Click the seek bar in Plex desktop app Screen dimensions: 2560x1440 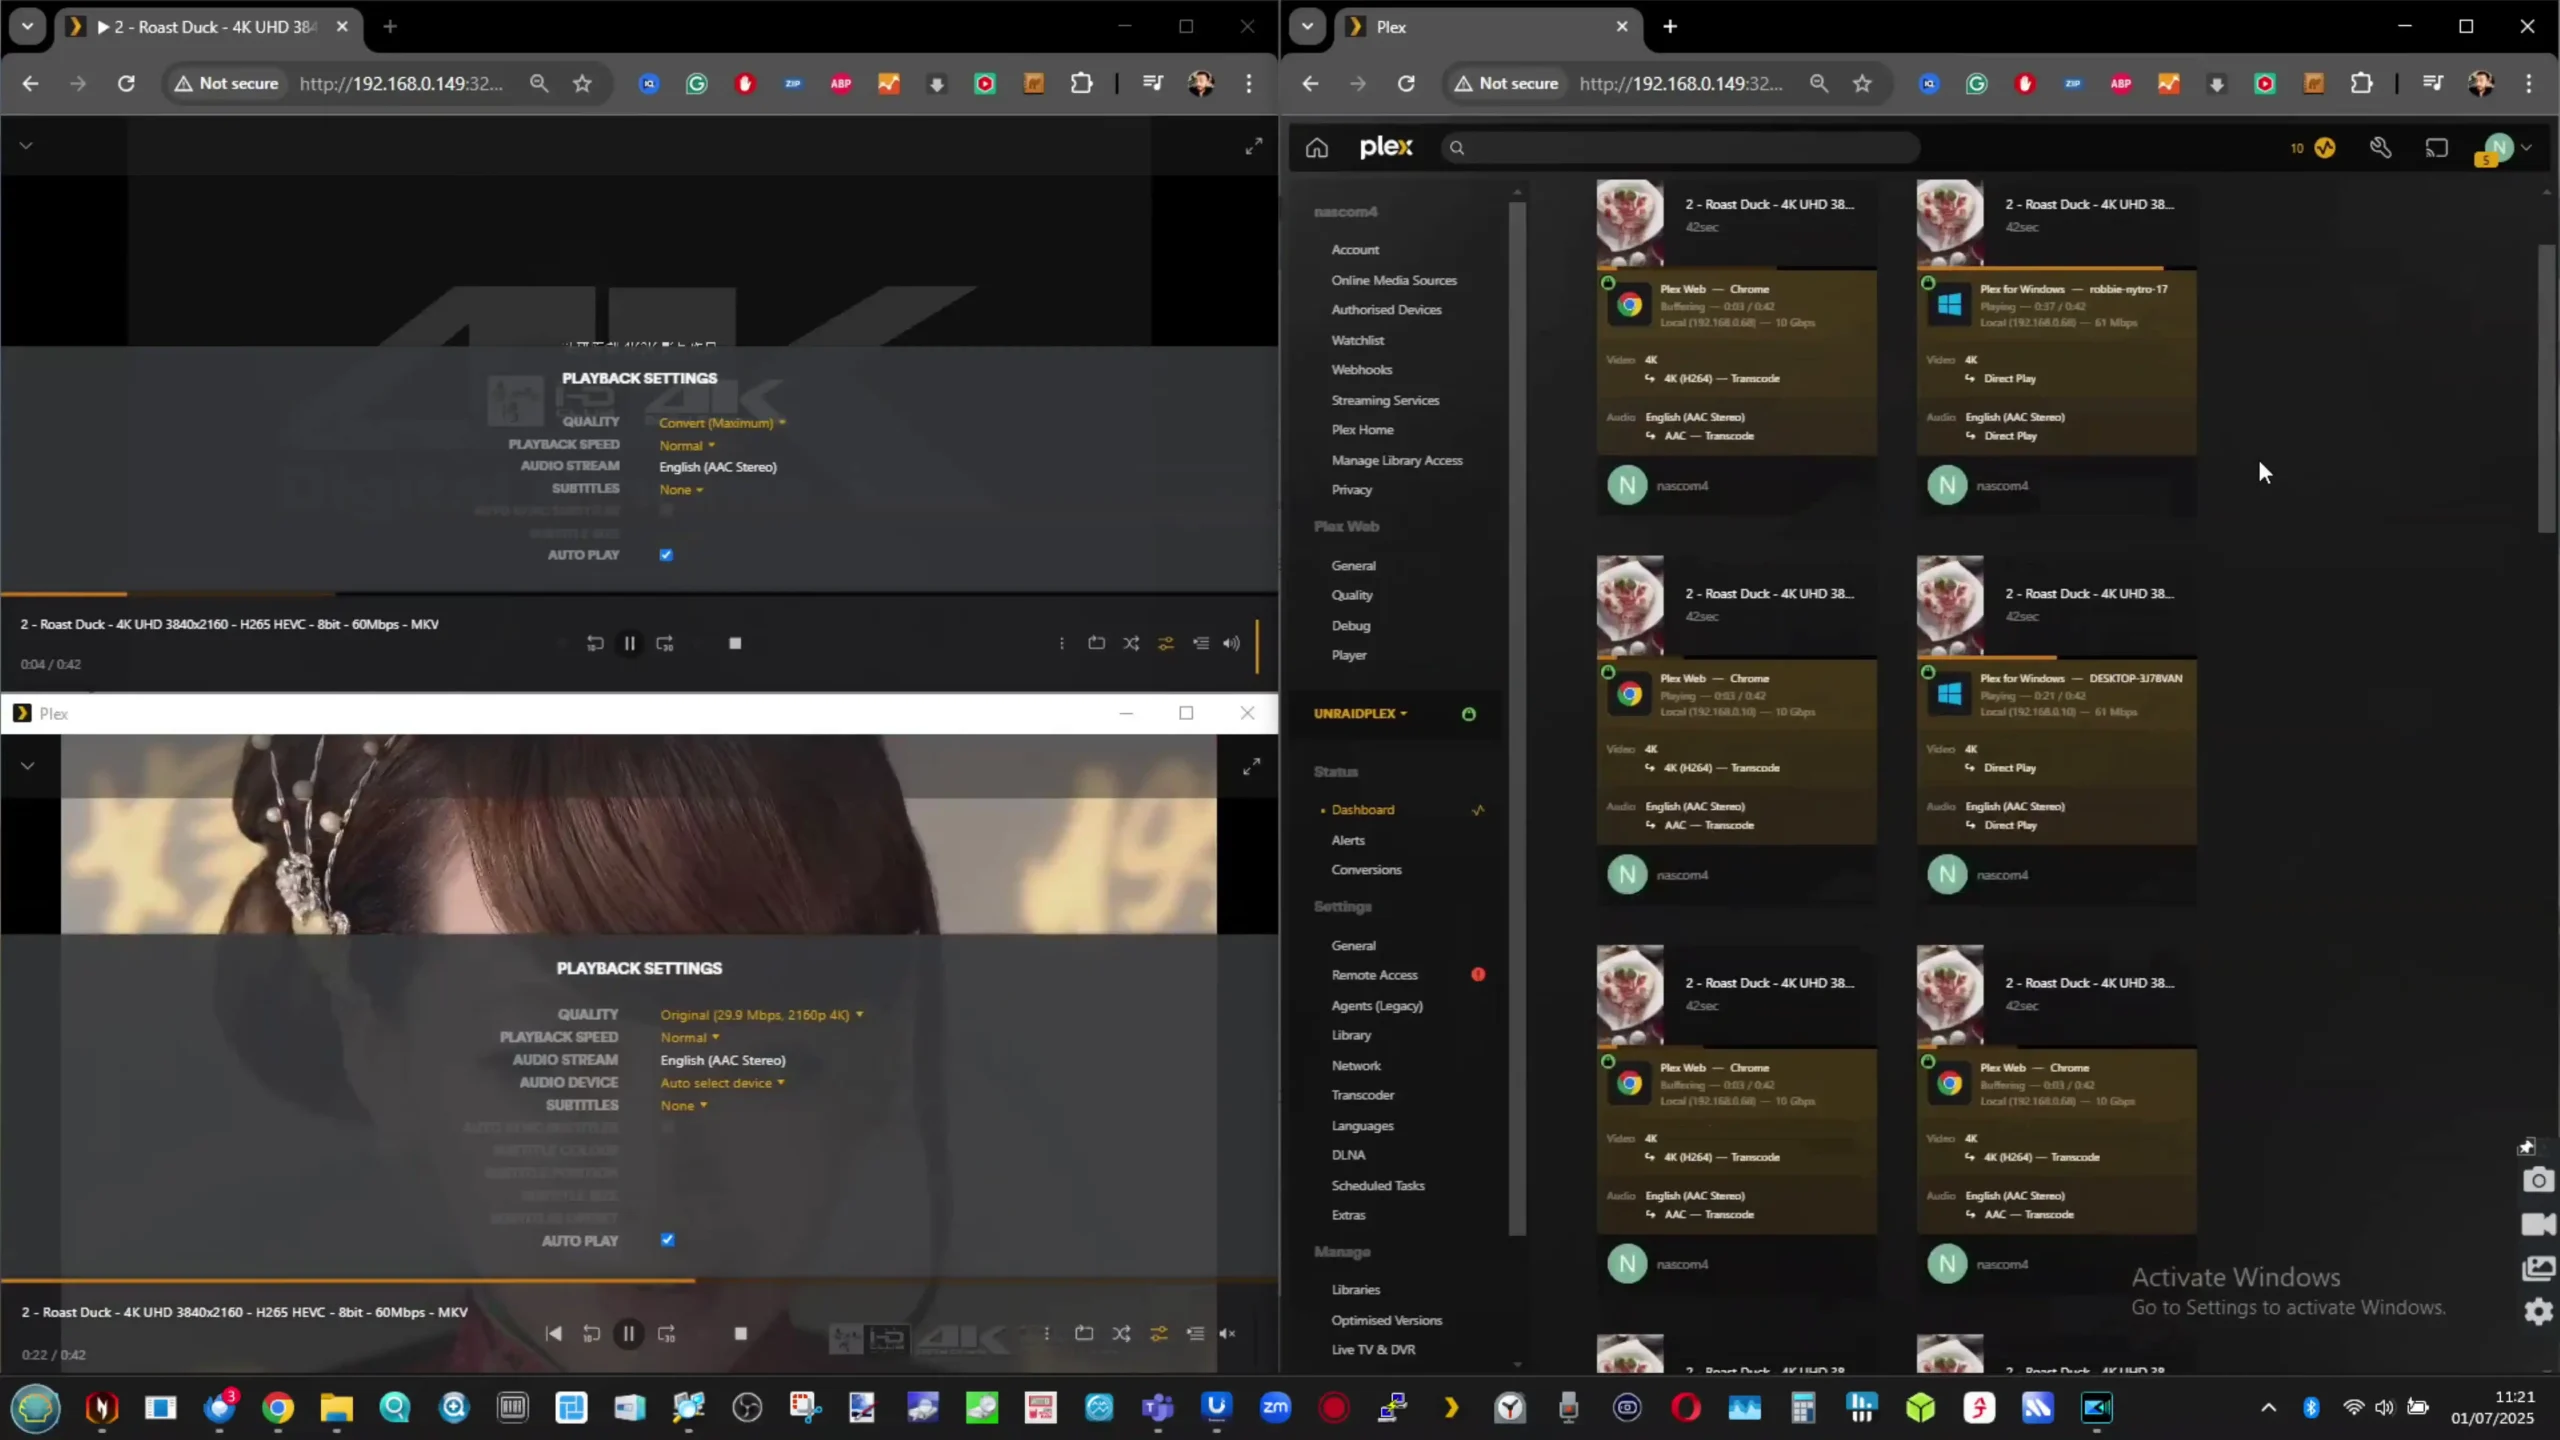click(x=639, y=1280)
